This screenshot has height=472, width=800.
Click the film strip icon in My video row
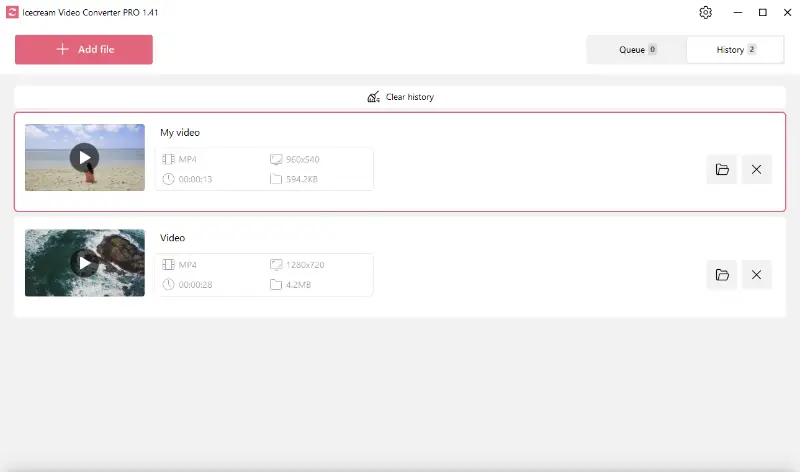coord(168,159)
